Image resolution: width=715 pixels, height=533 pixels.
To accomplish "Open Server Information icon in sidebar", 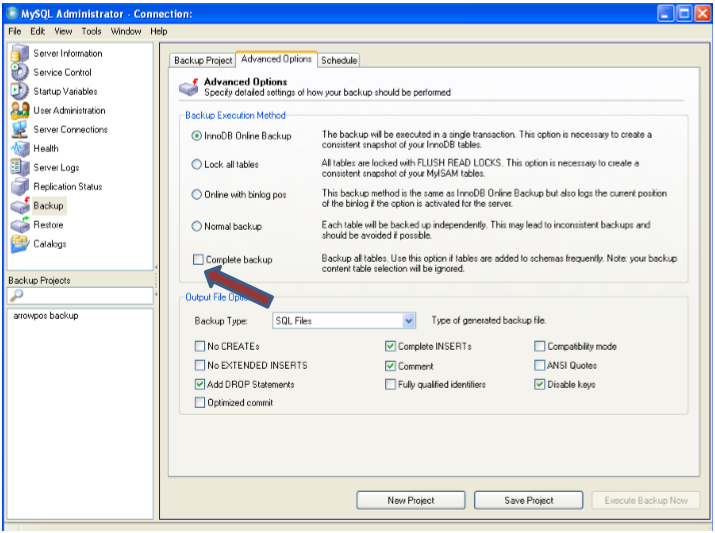I will (x=20, y=53).
